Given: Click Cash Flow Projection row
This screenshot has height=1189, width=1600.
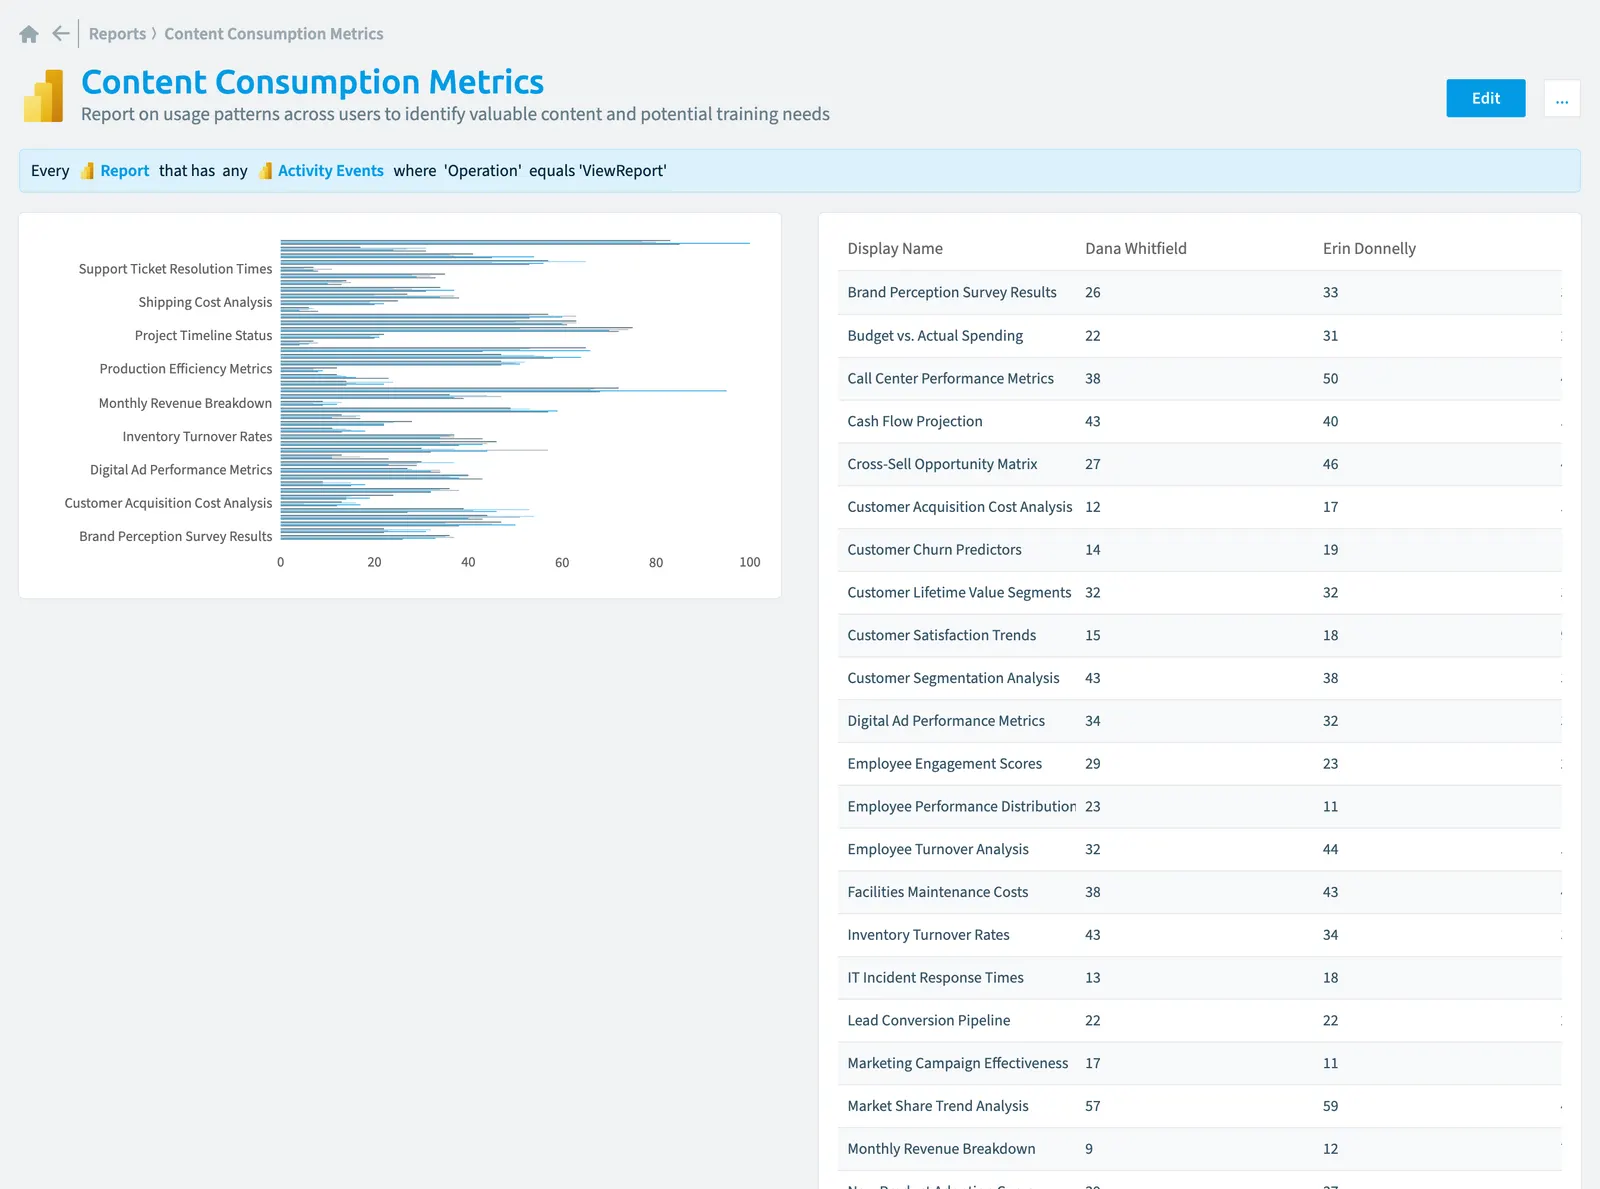Looking at the screenshot, I should click(1199, 422).
